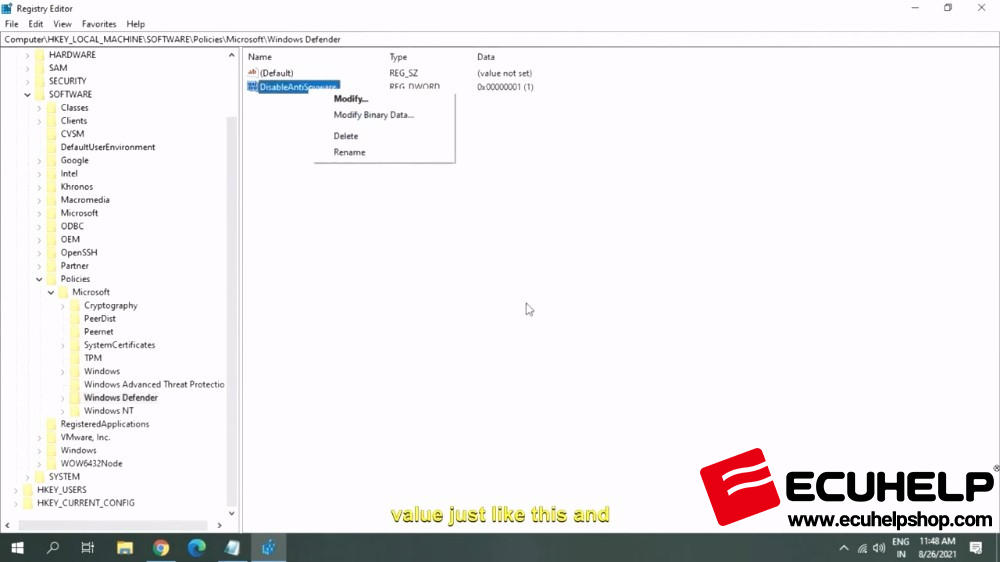
Task: Click the (Default) string value icon
Action: 253,73
